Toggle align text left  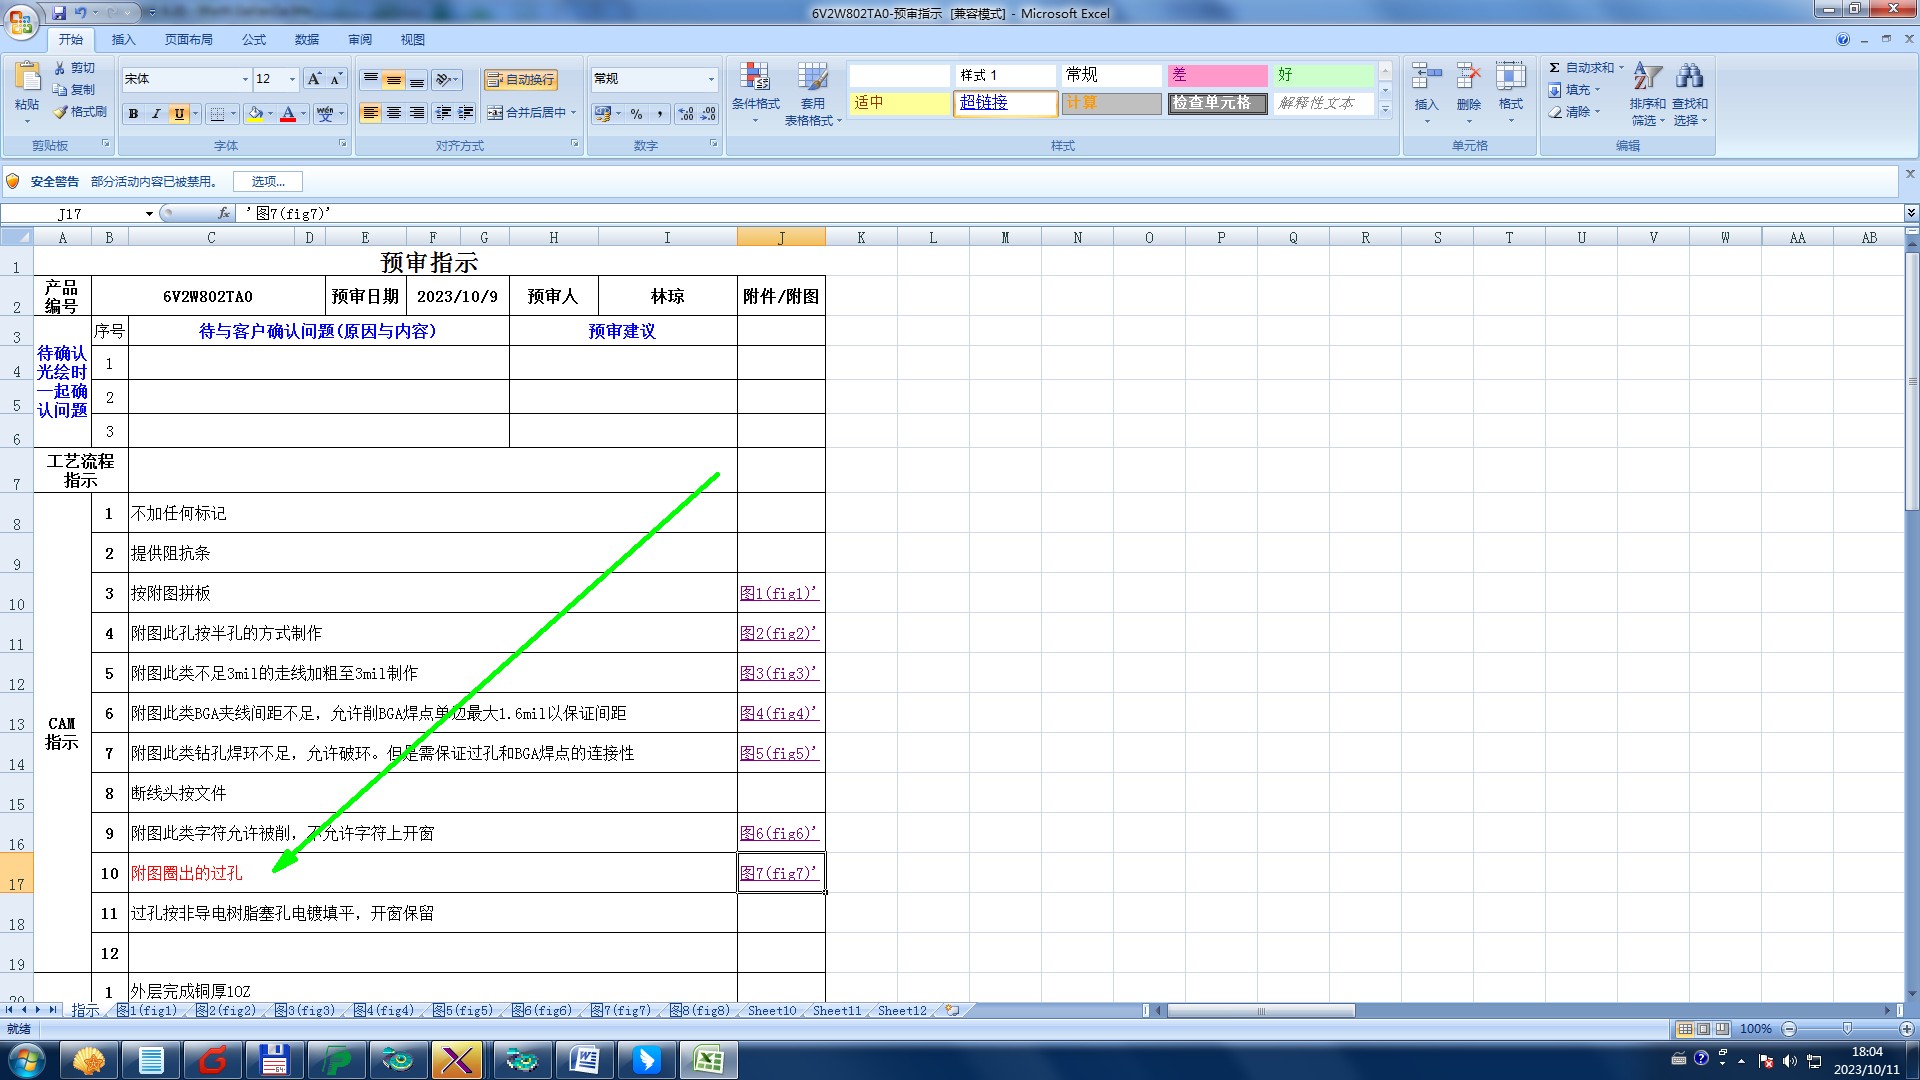[371, 113]
